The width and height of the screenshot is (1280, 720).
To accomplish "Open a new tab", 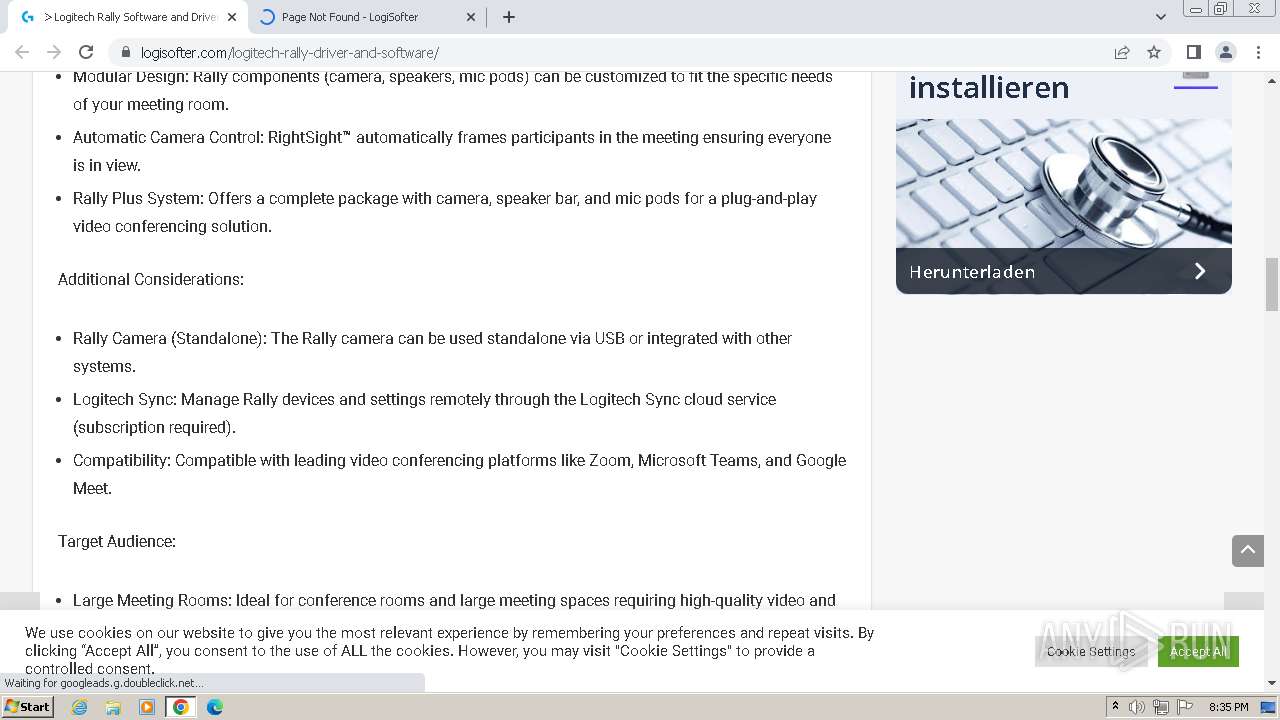I will click(x=509, y=17).
